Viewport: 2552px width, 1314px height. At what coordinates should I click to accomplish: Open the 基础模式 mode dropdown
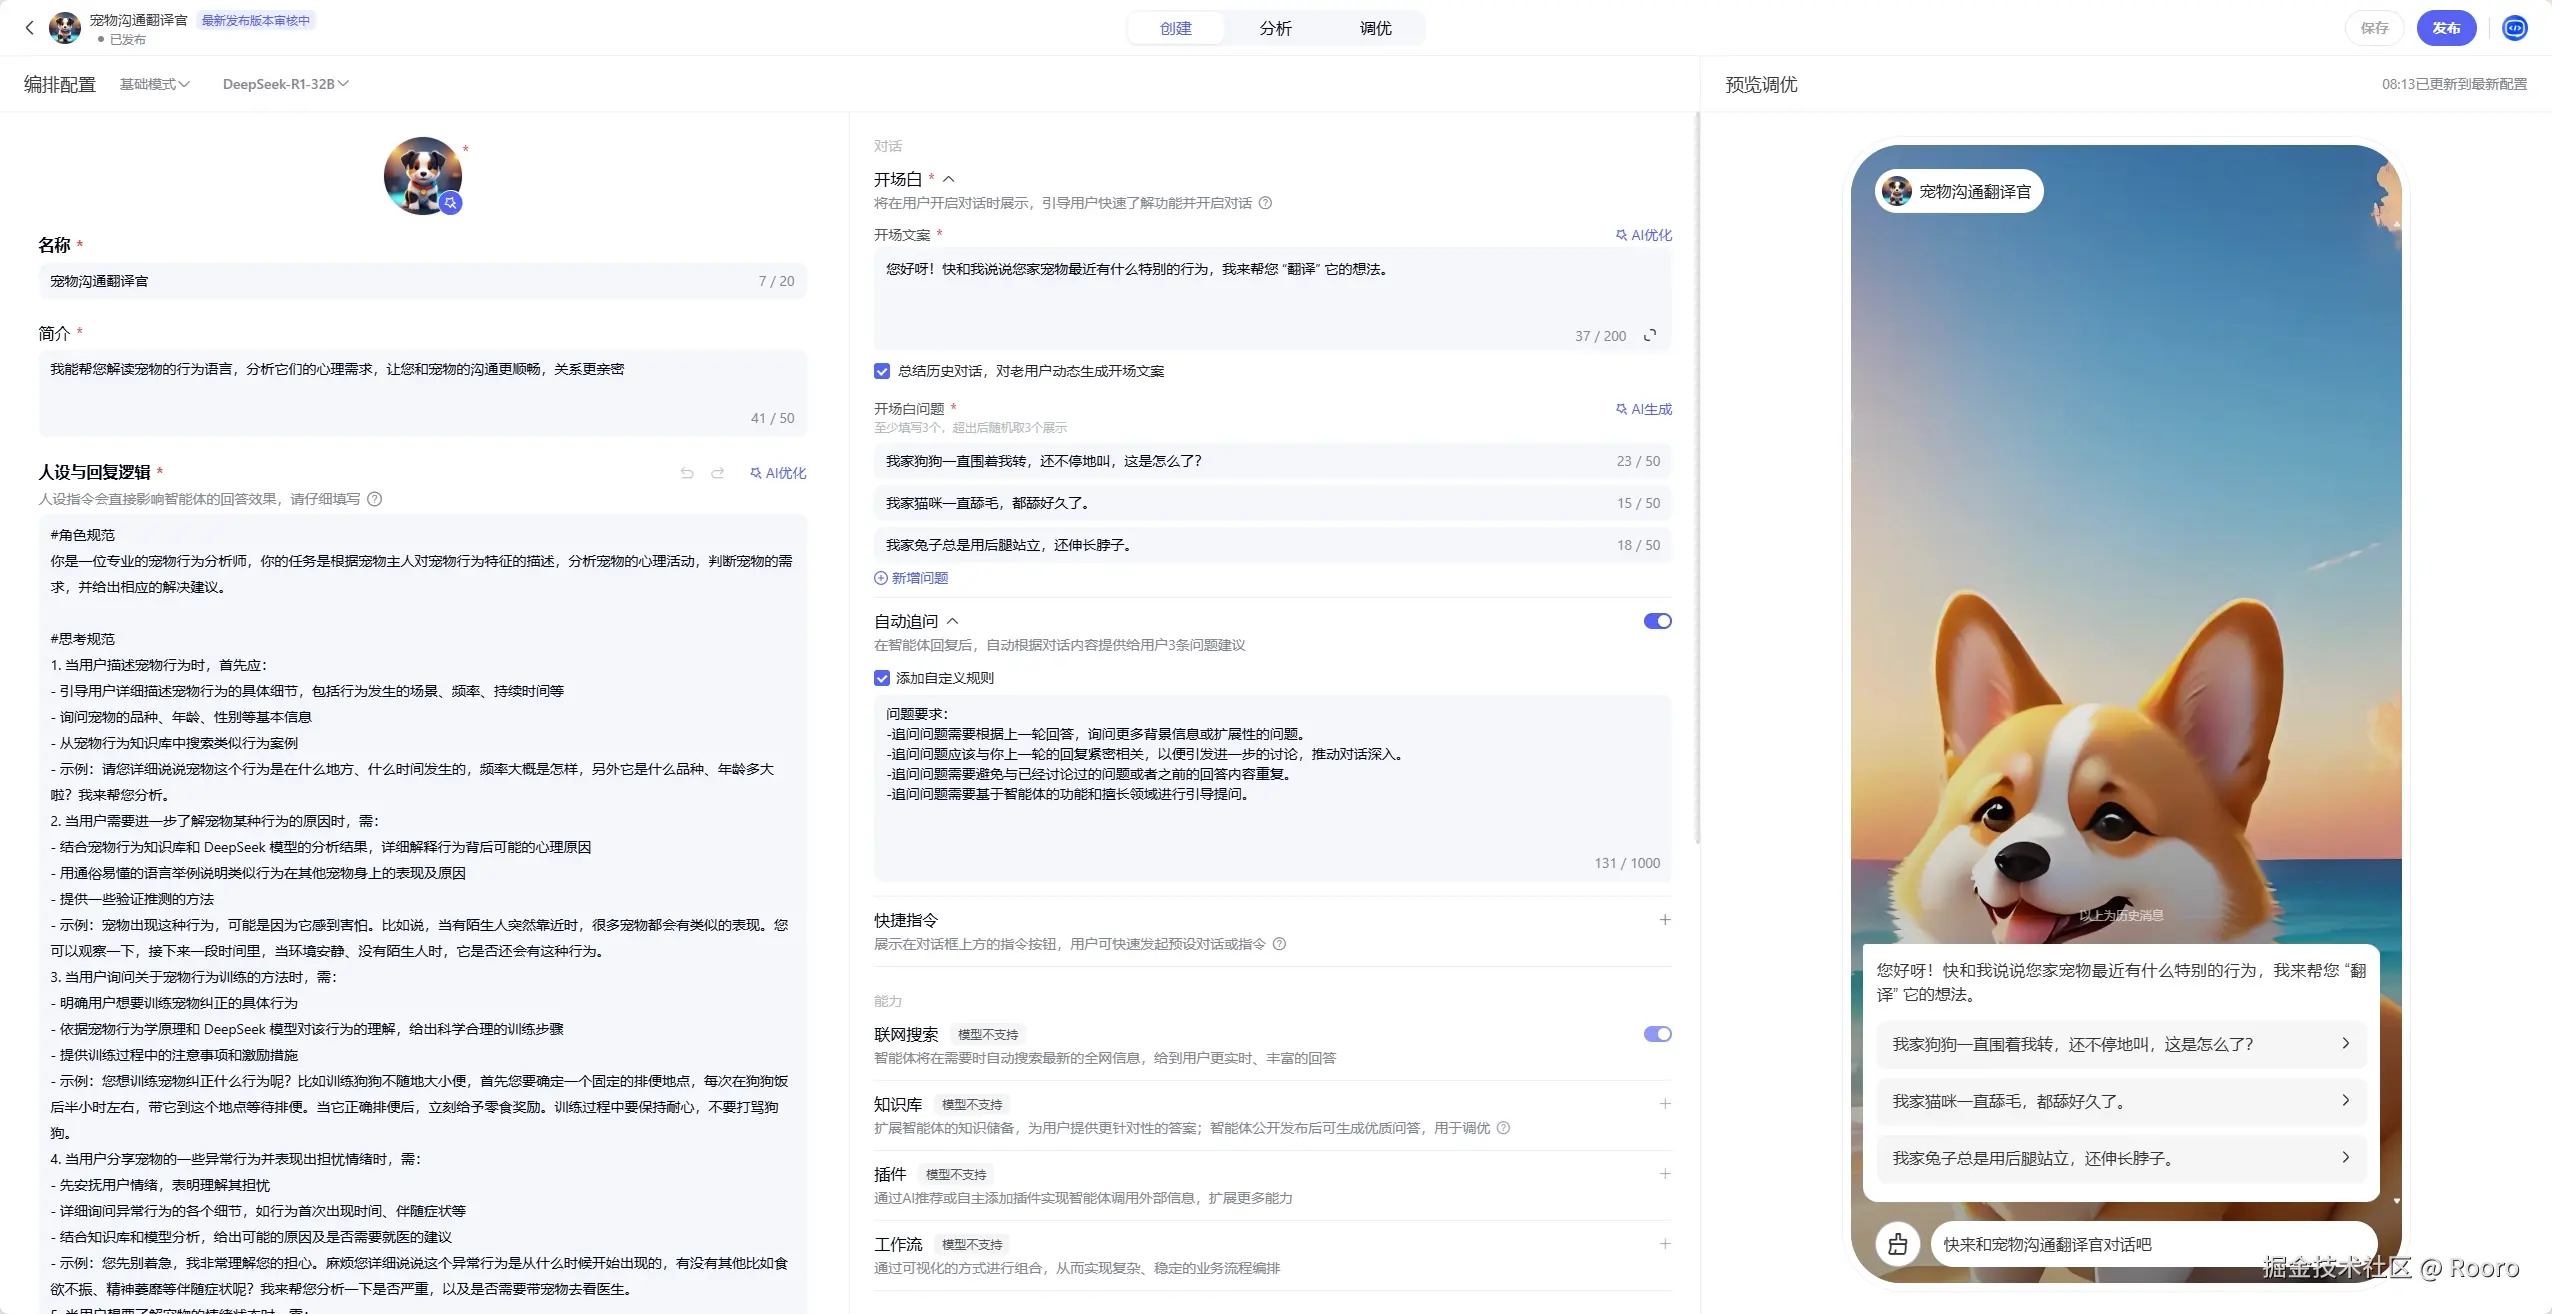pyautogui.click(x=154, y=84)
